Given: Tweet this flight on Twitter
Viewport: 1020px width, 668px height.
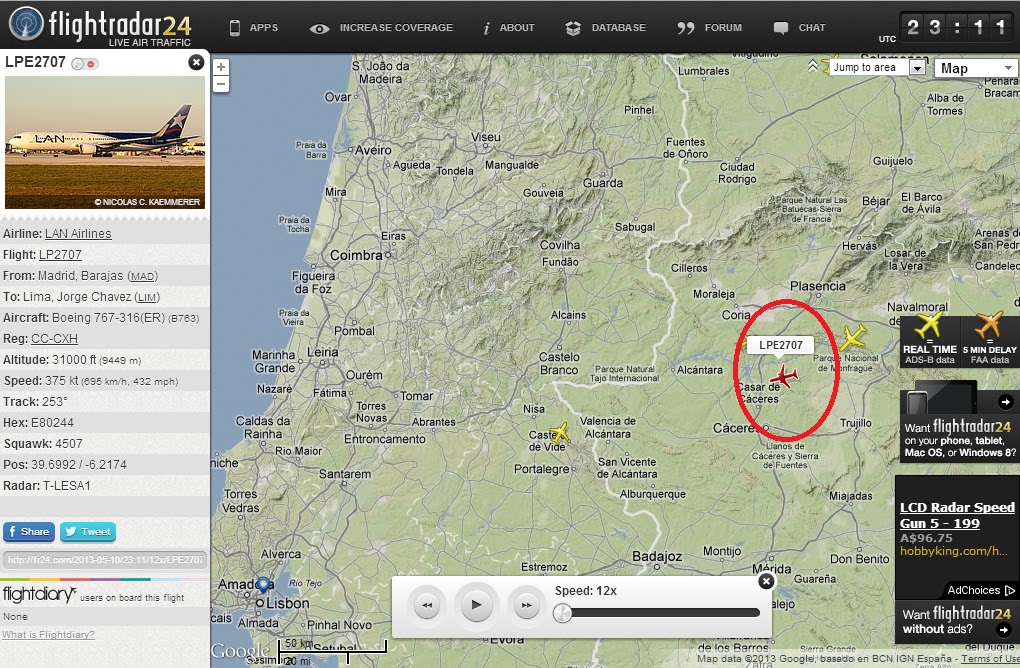Looking at the screenshot, I should pyautogui.click(x=88, y=531).
